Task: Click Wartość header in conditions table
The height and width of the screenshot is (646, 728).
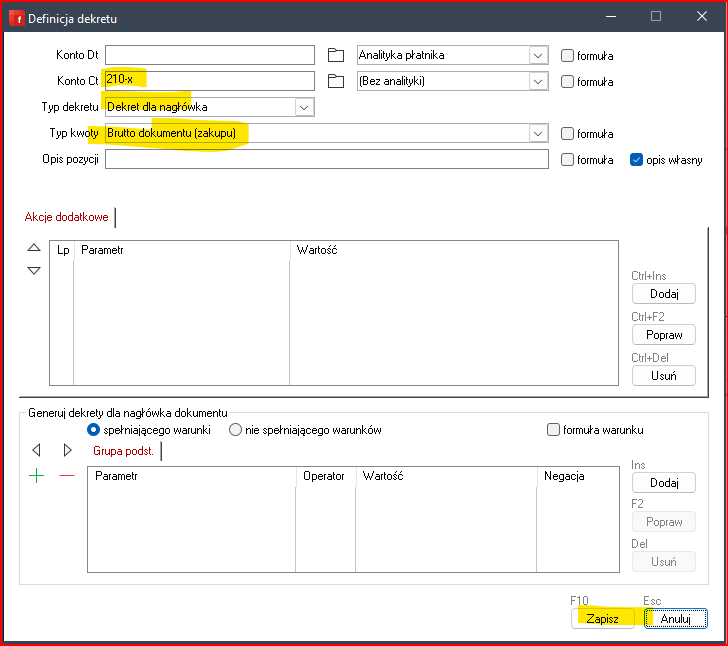Action: [446, 476]
